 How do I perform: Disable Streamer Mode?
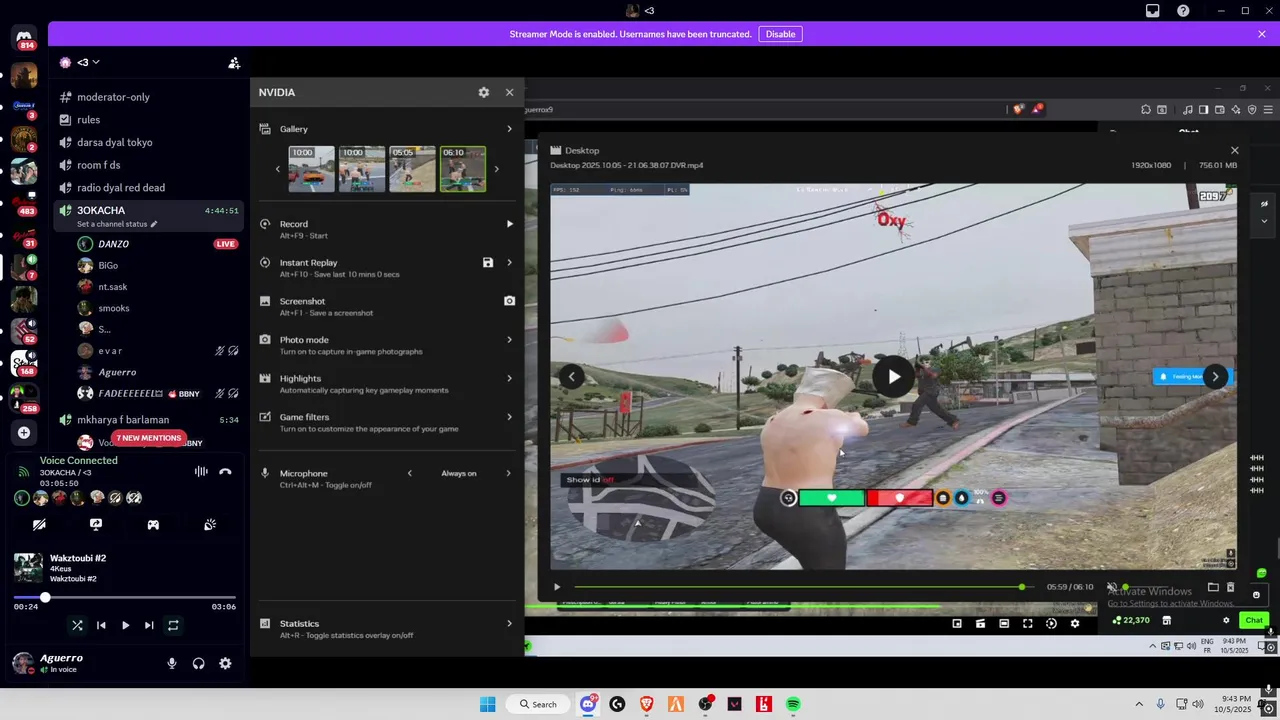780,34
